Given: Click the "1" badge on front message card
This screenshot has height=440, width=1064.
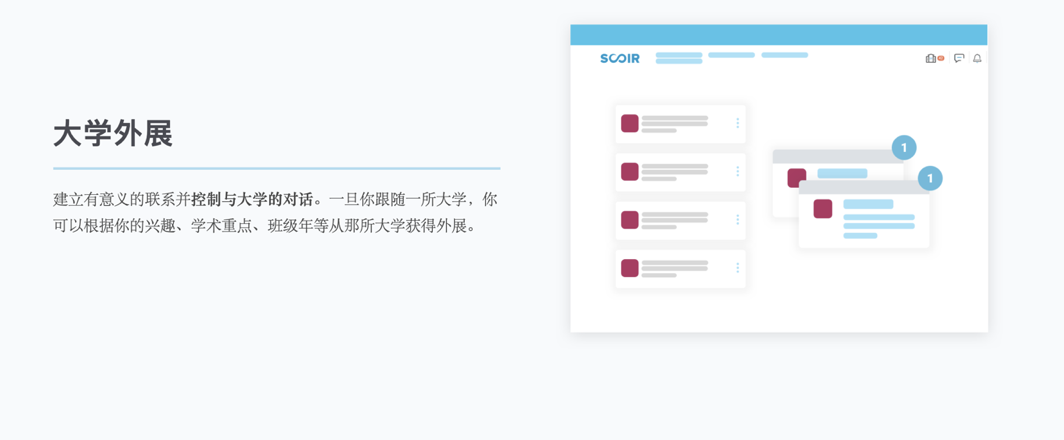Looking at the screenshot, I should (x=930, y=179).
